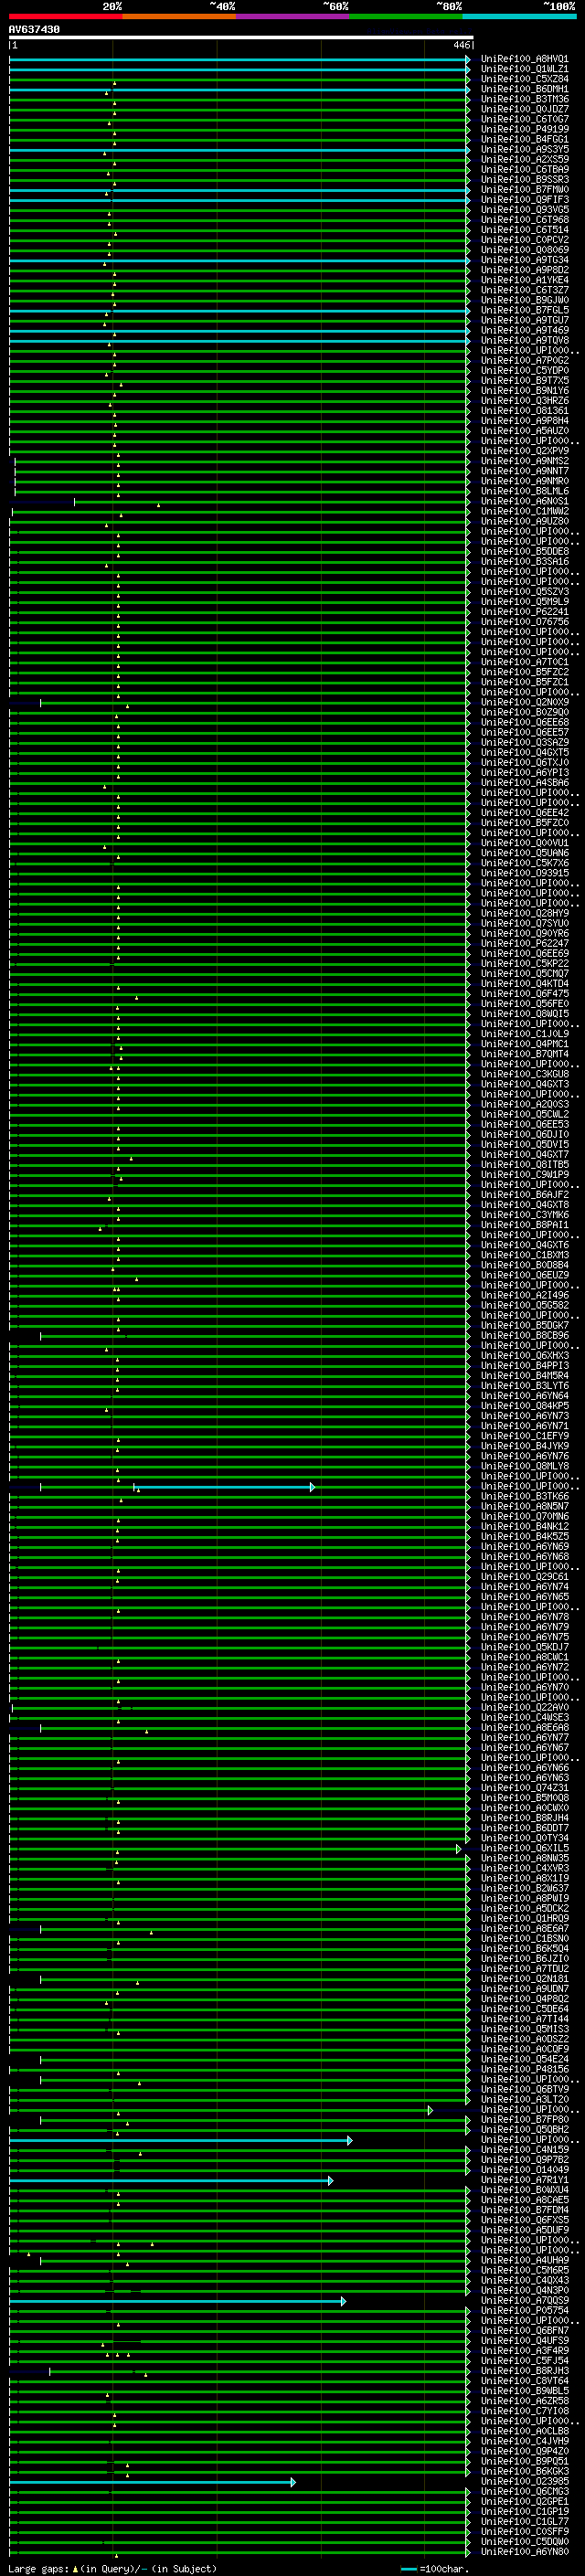Click hit label UniRef100_A9TQV8
Image resolution: width=585 pixels, height=2576 pixels.
[x=524, y=340]
